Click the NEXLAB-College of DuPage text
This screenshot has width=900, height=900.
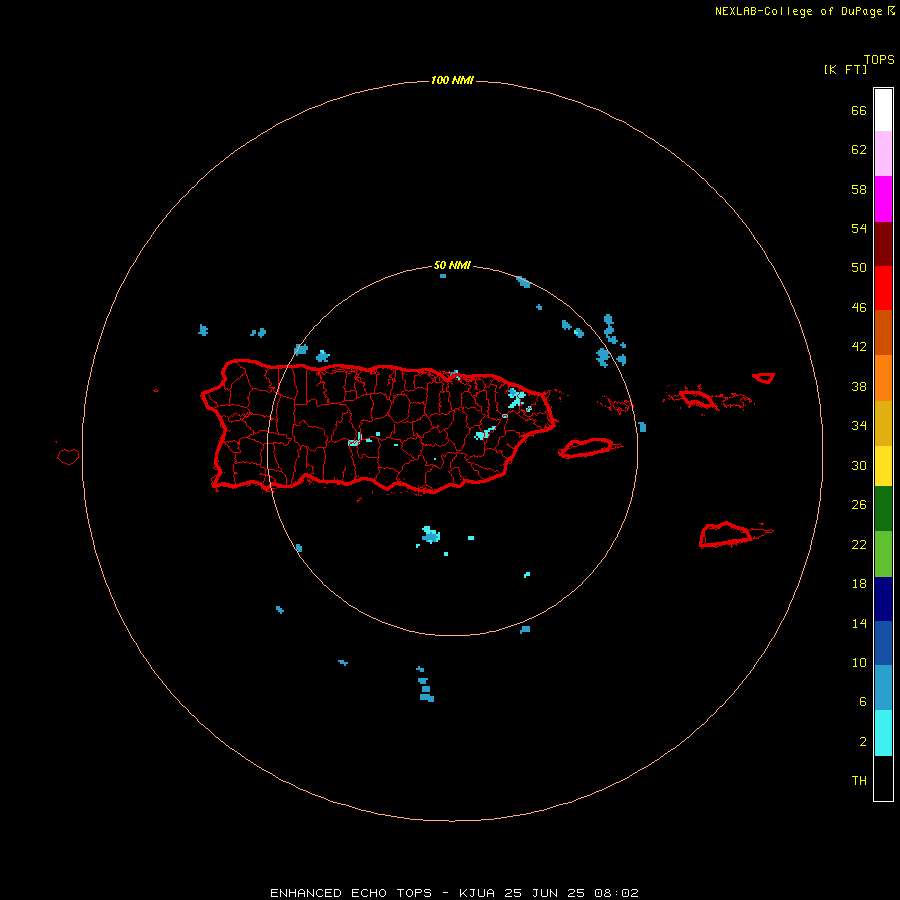click(x=800, y=11)
